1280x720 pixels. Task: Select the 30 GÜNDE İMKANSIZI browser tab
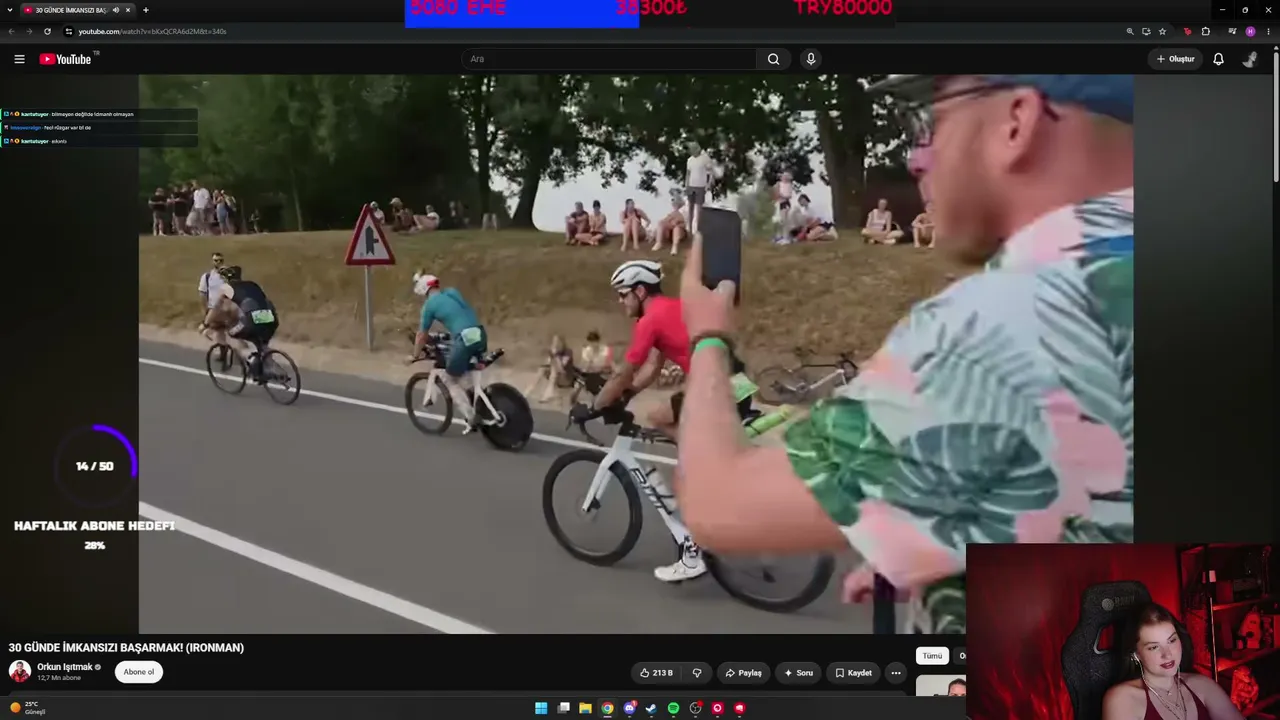coord(77,10)
